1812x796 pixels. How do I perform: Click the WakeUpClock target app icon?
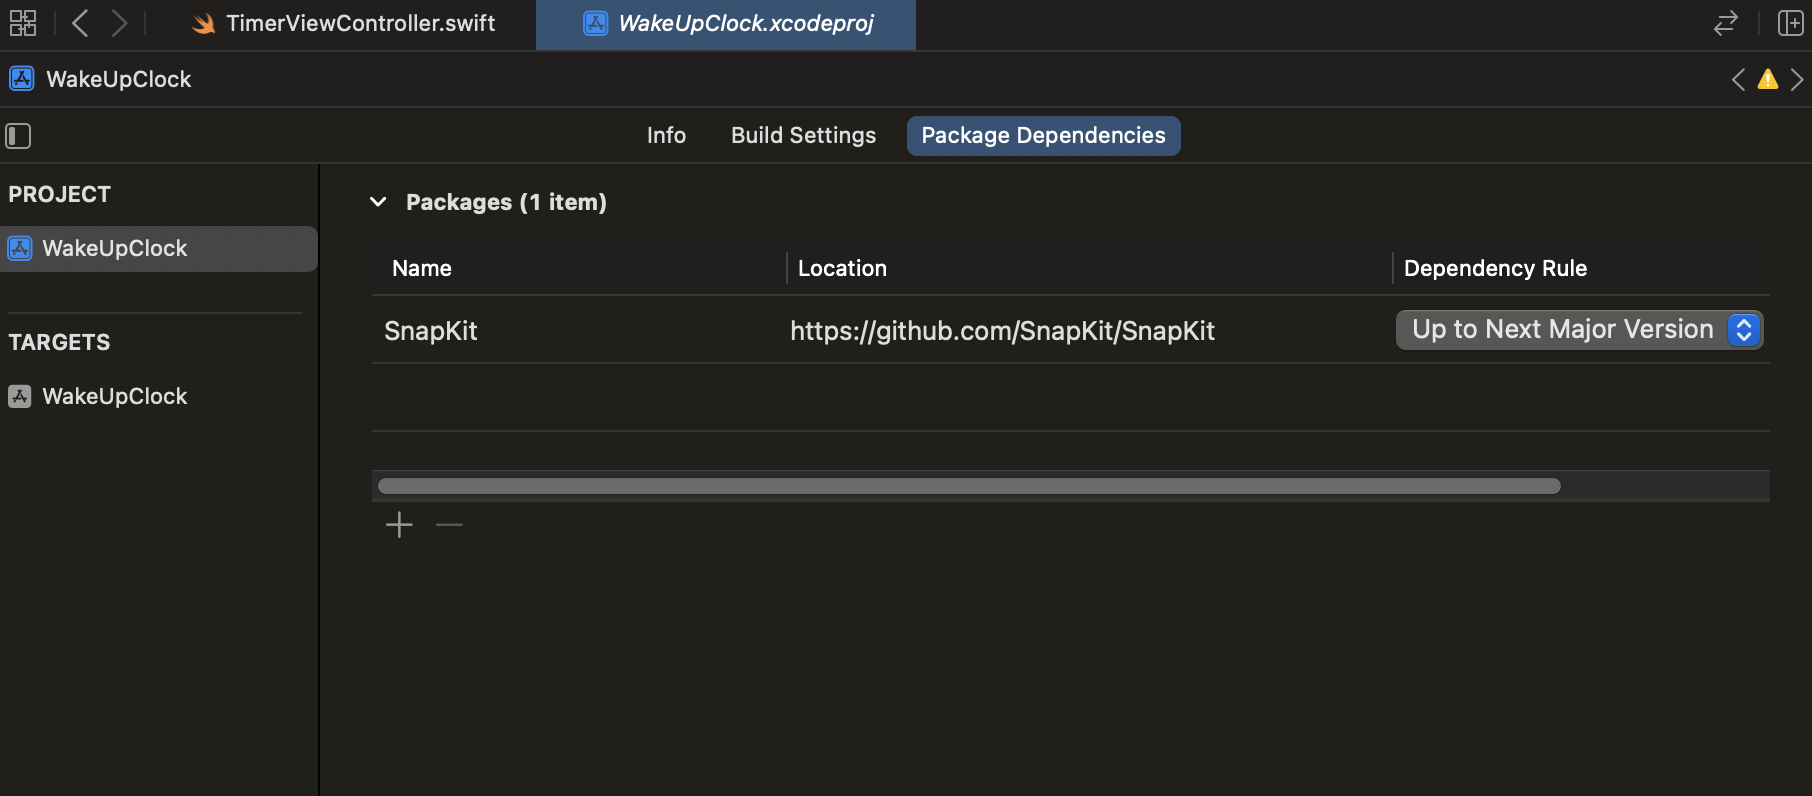tap(20, 396)
